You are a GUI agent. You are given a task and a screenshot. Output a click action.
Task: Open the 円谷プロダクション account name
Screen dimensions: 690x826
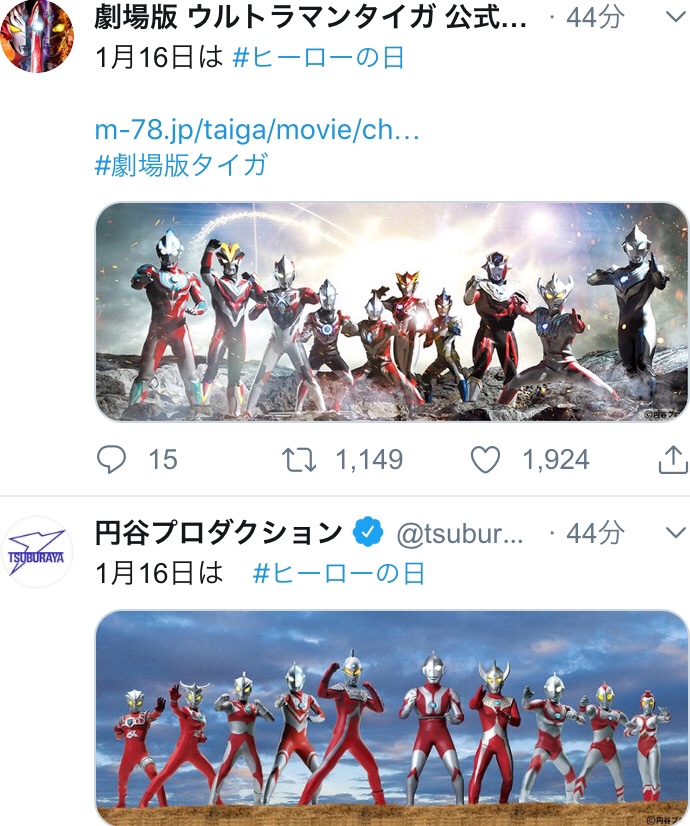click(x=219, y=533)
